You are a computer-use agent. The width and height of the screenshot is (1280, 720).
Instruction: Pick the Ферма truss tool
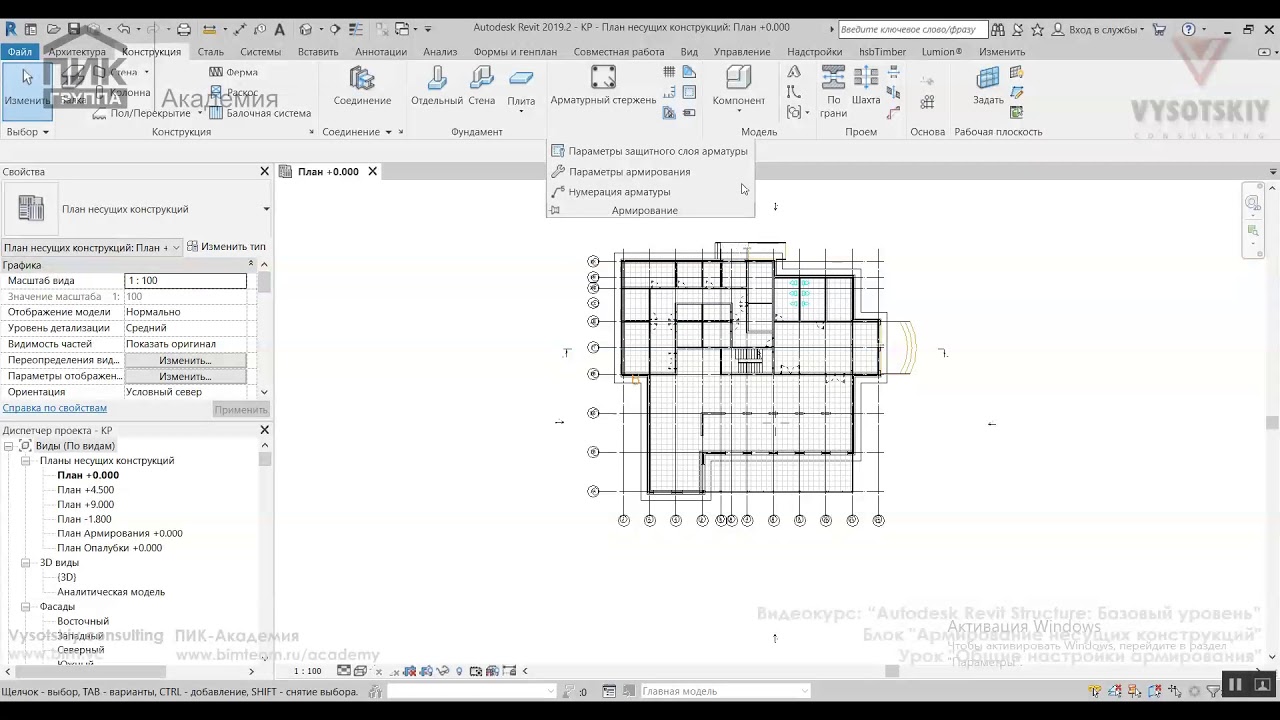coord(233,72)
